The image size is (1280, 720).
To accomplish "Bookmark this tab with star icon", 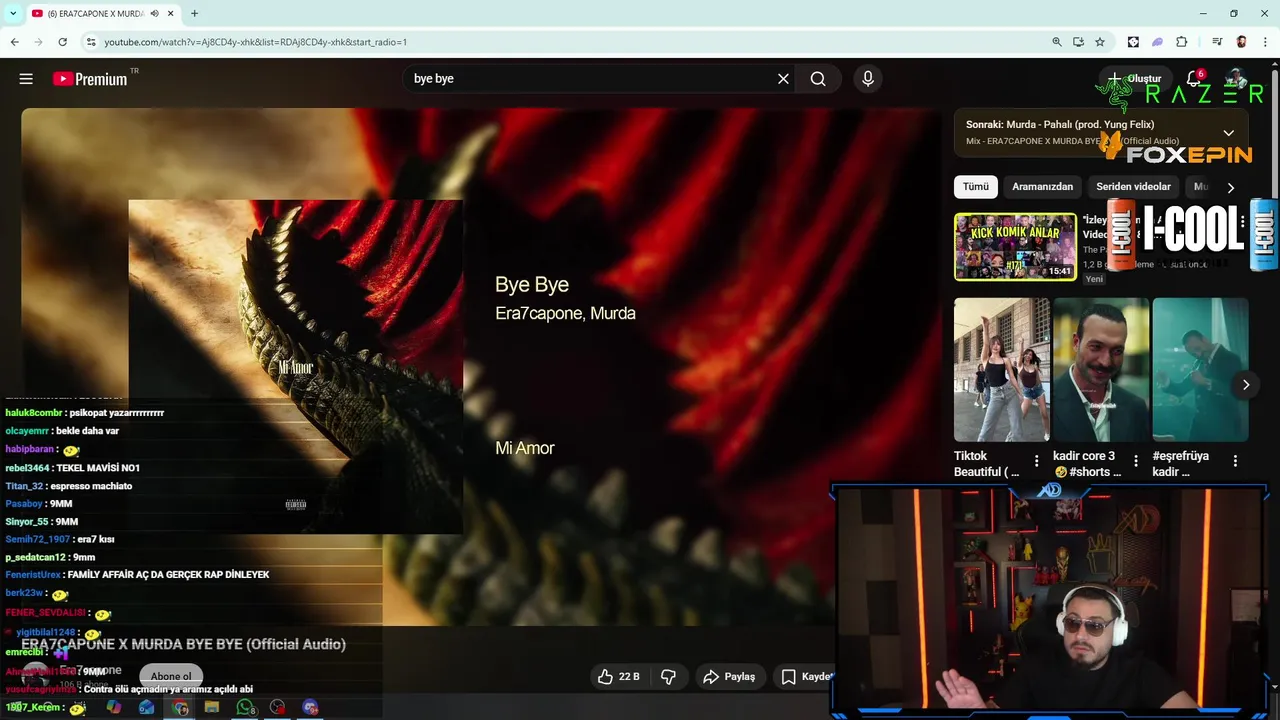I will [1100, 42].
